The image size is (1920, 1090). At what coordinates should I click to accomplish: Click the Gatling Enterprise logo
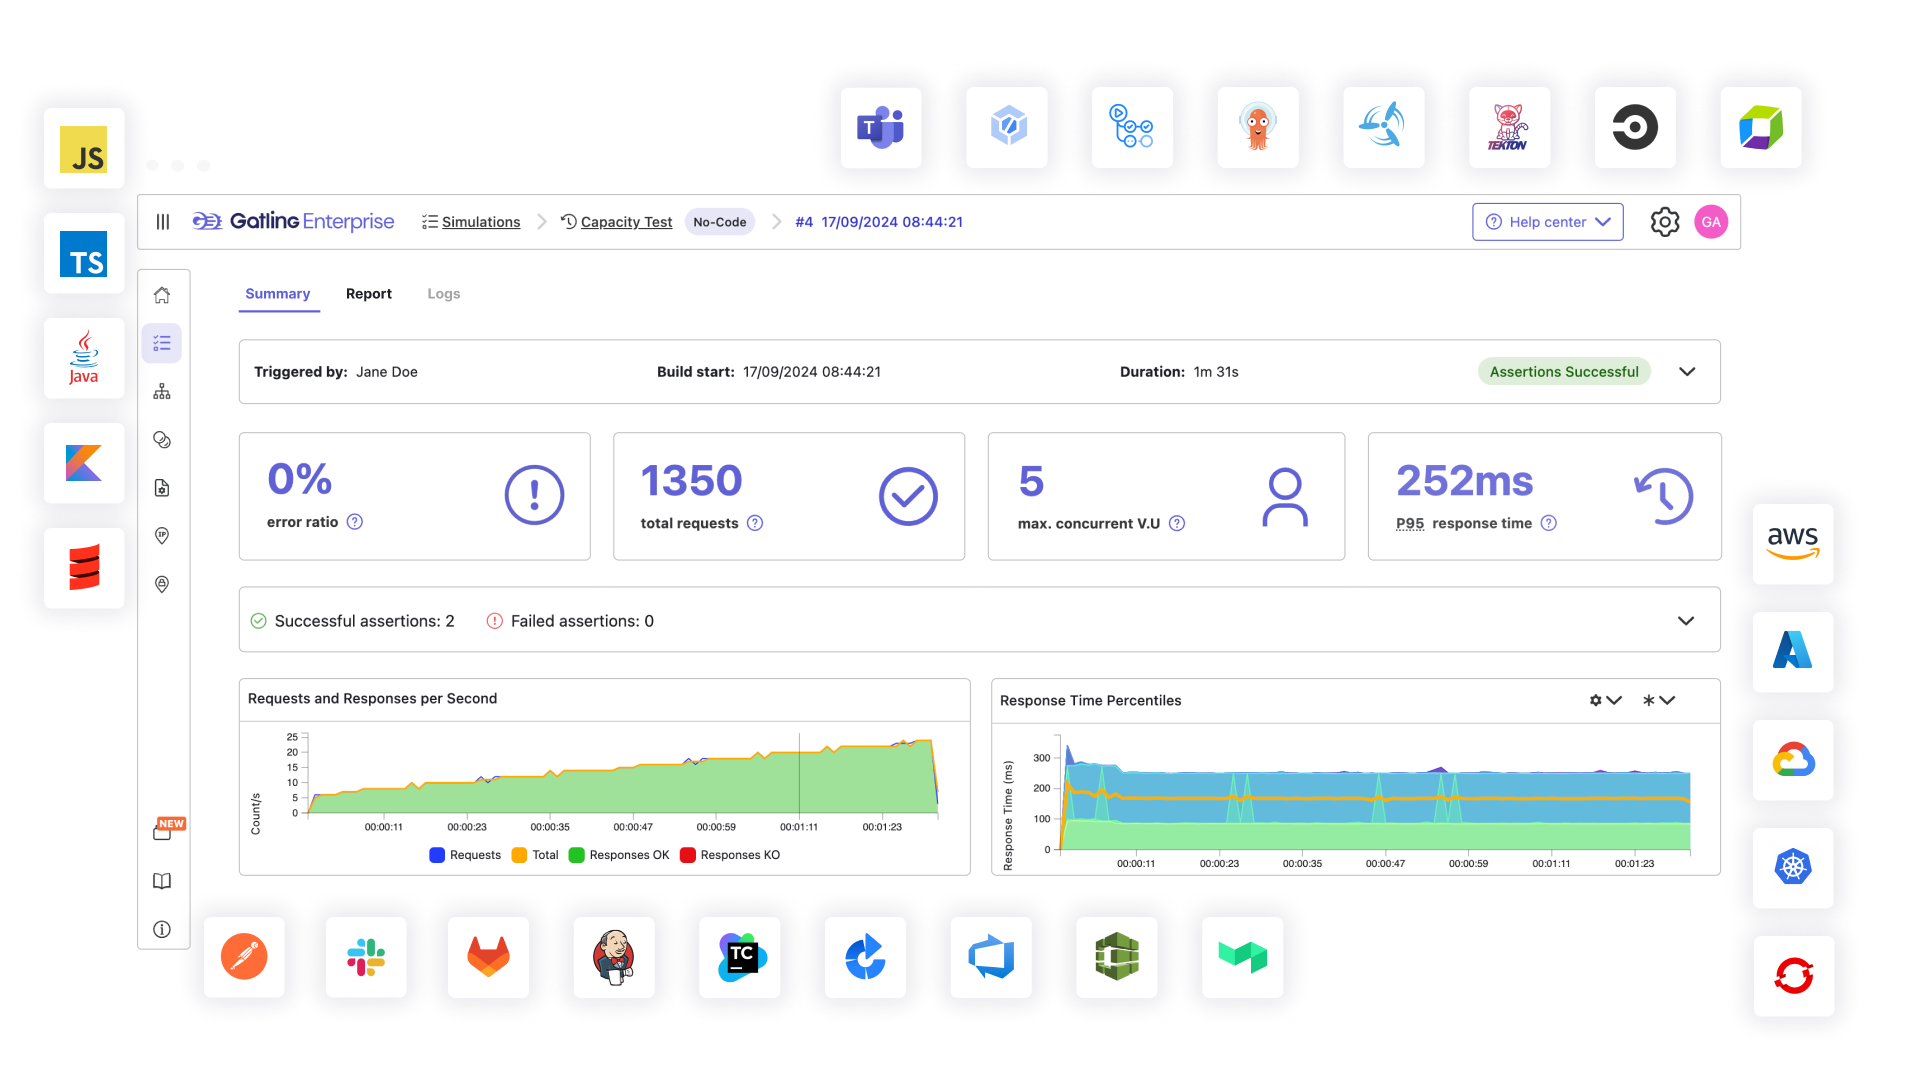pyautogui.click(x=293, y=221)
